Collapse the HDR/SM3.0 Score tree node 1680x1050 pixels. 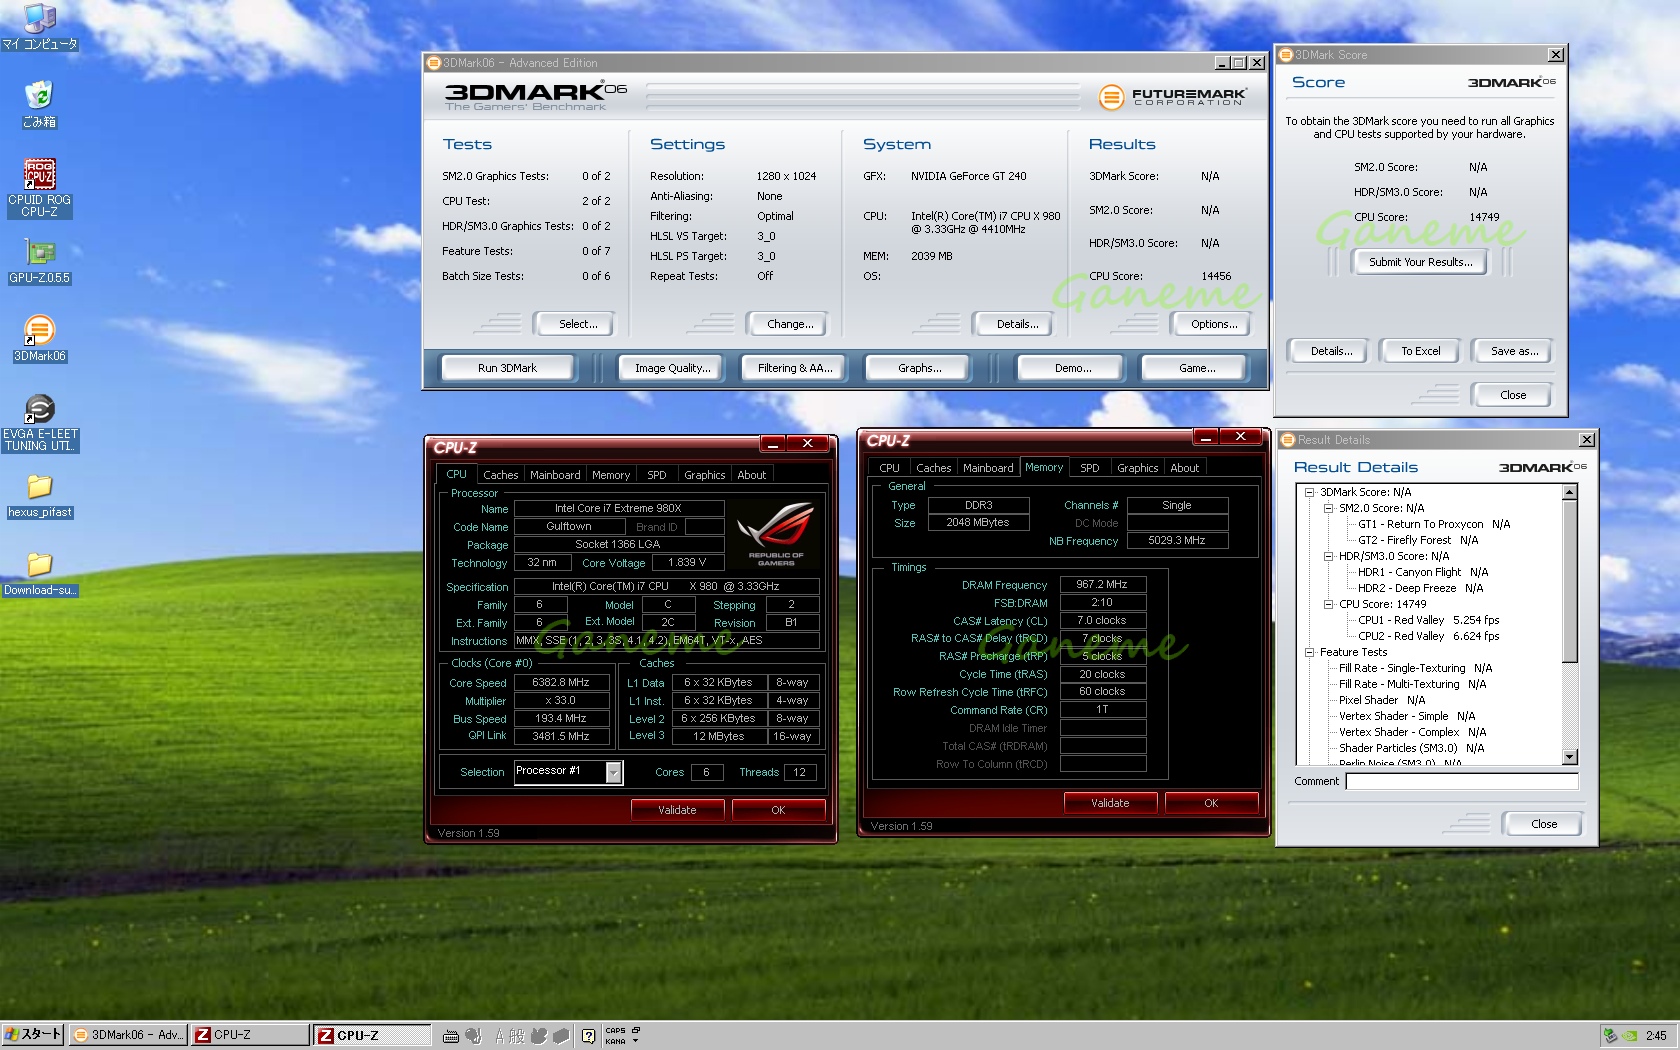coord(1328,556)
